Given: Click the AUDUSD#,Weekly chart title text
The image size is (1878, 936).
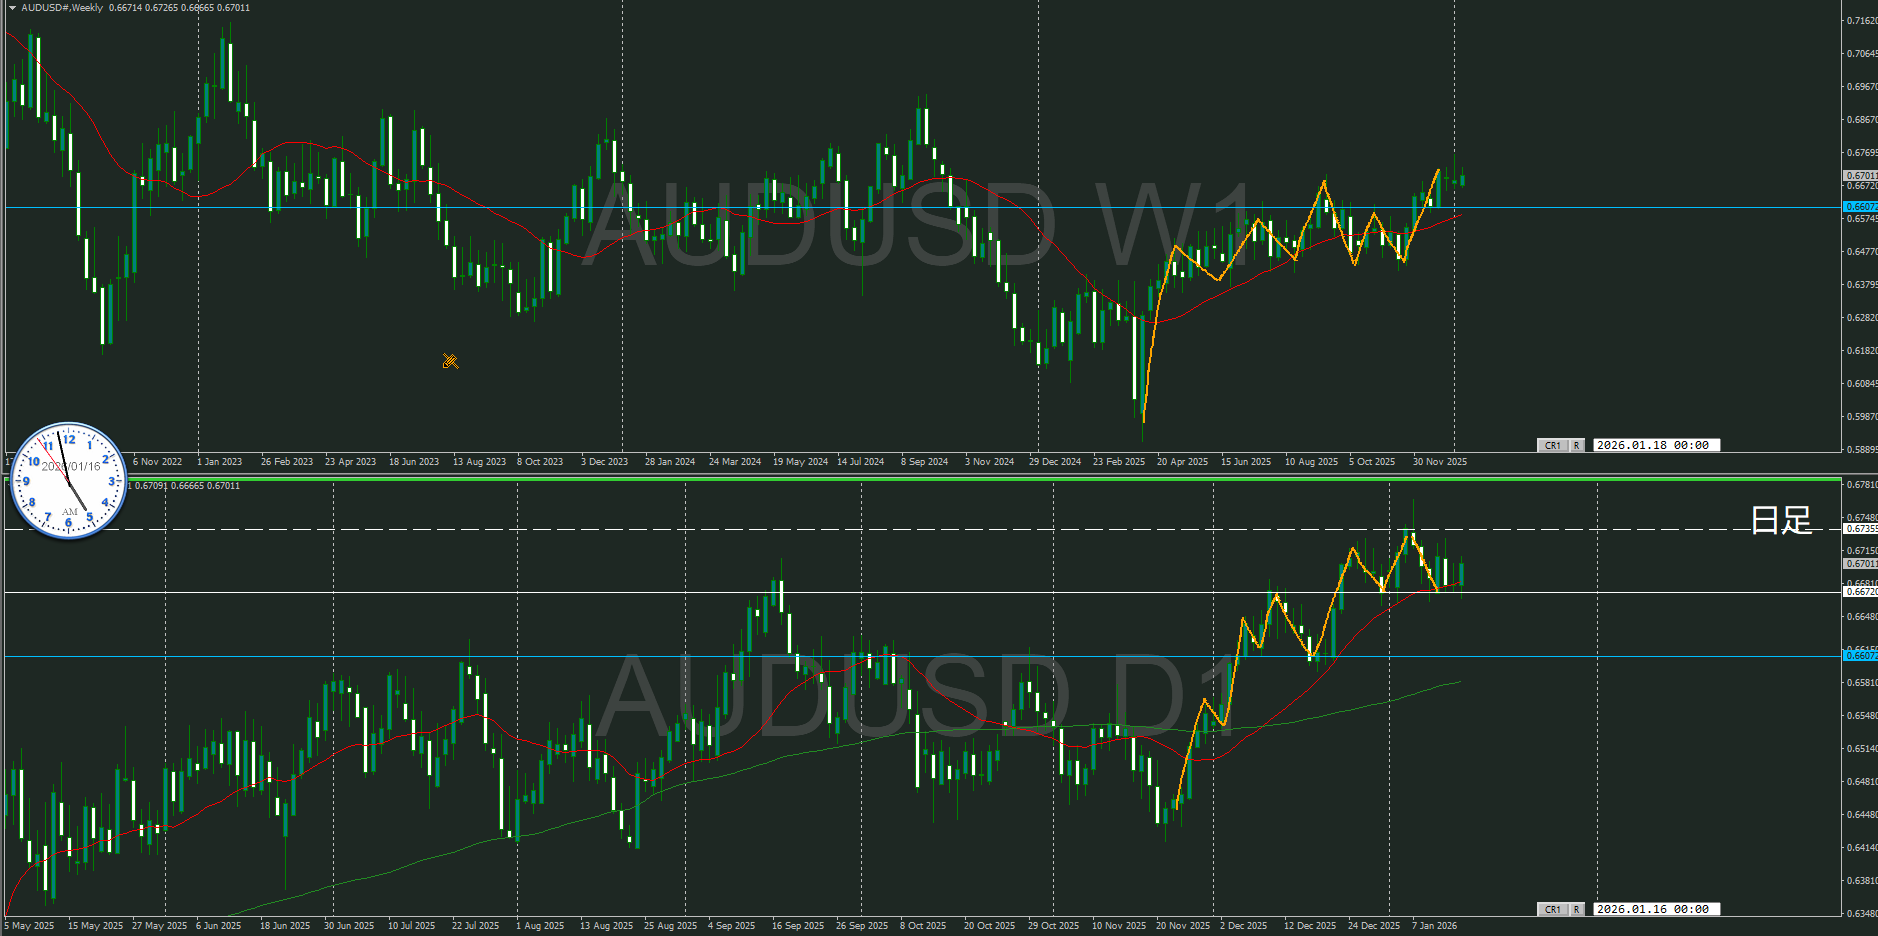Looking at the screenshot, I should (x=62, y=8).
